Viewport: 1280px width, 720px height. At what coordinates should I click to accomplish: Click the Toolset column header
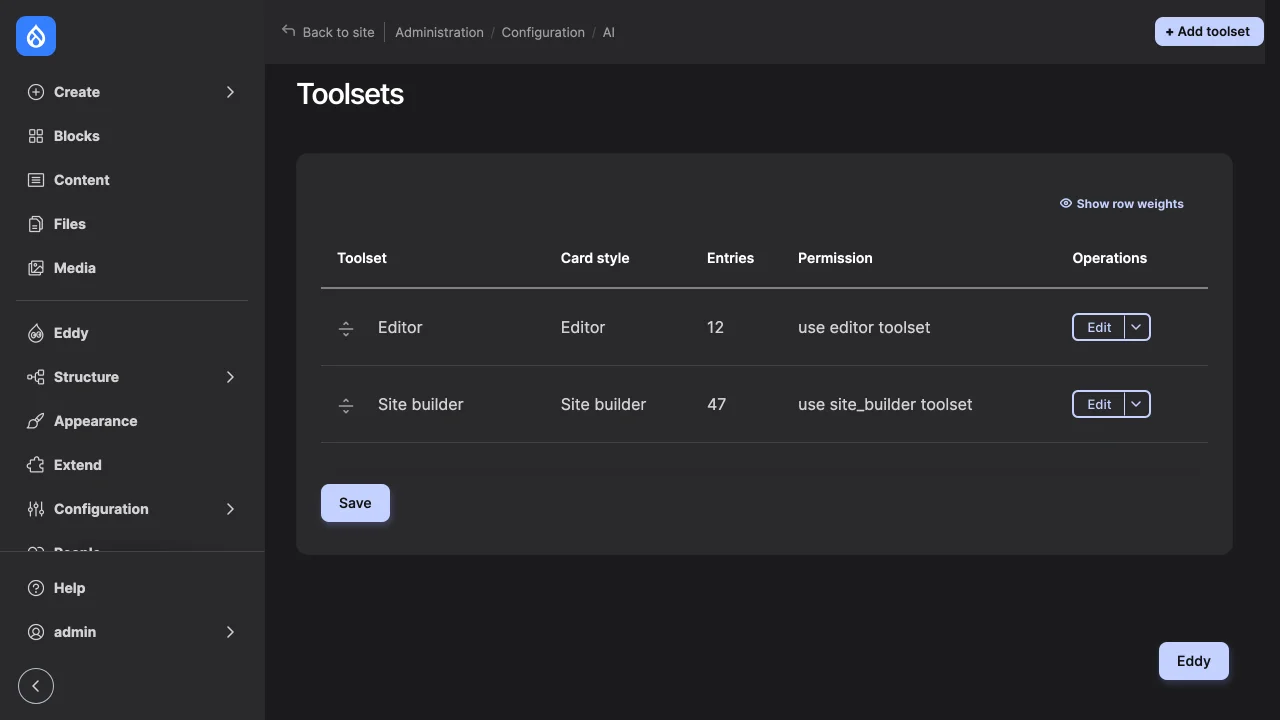click(x=362, y=258)
